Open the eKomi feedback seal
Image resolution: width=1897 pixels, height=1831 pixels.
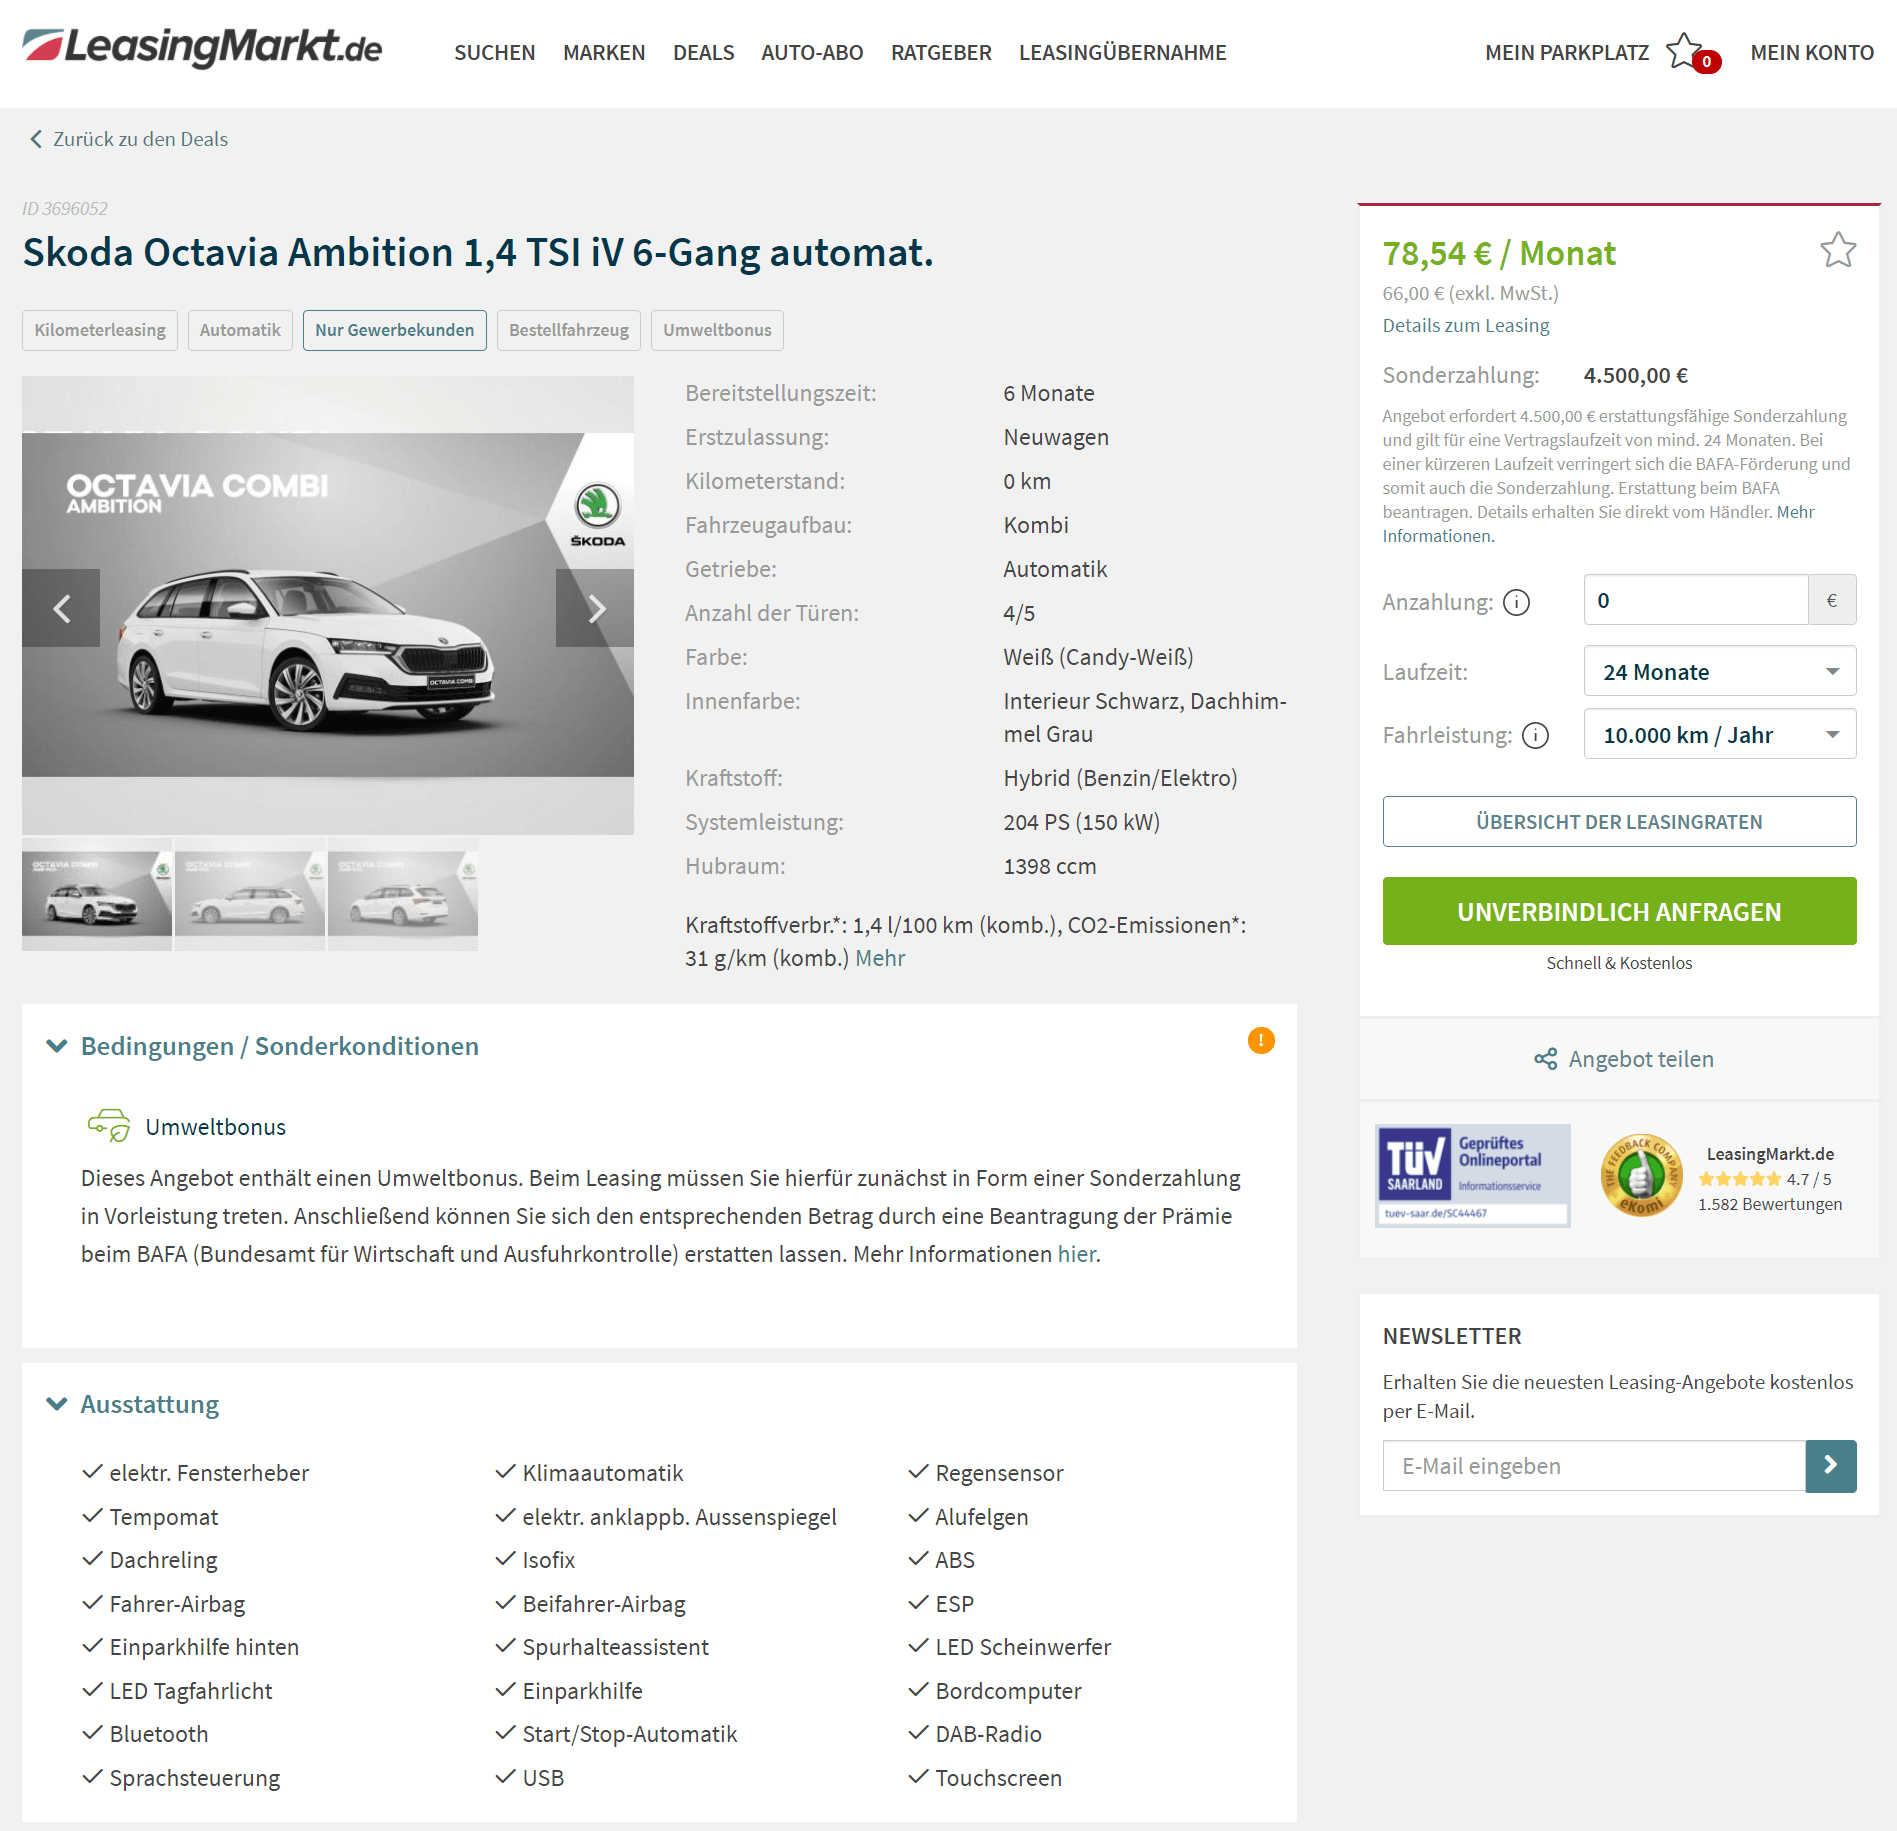1640,1176
